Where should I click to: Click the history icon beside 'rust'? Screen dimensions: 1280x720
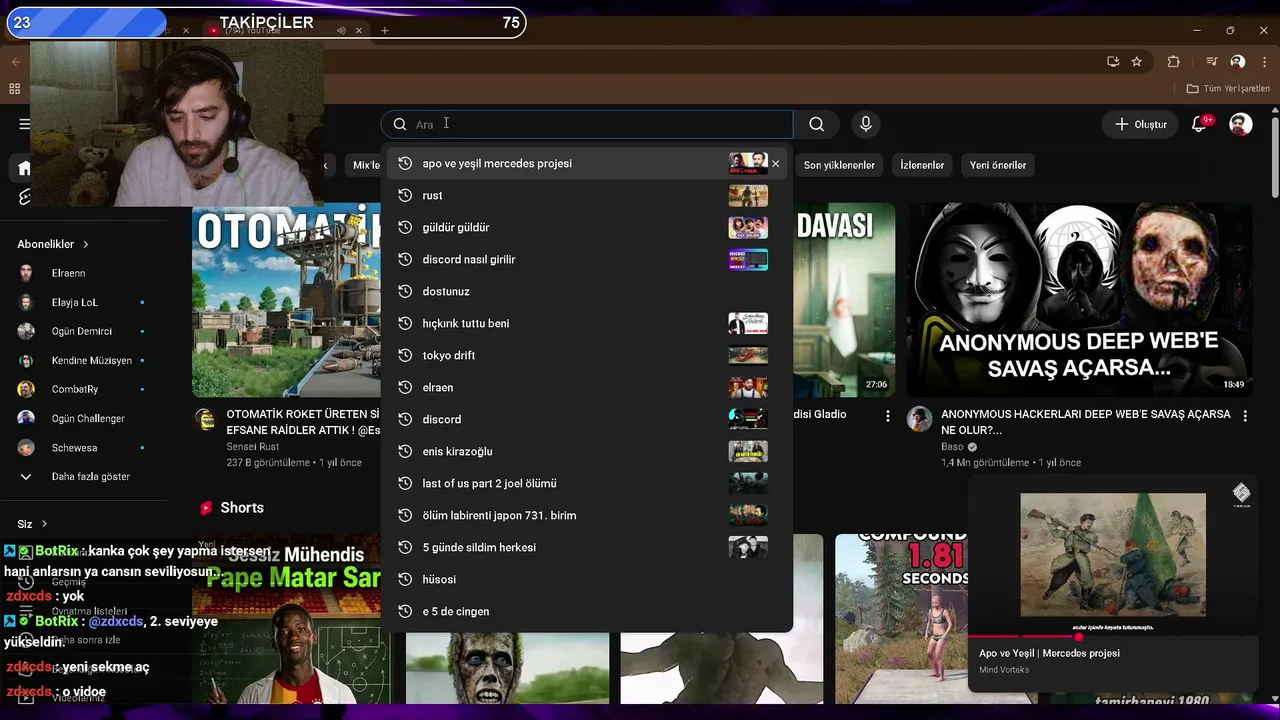405,196
